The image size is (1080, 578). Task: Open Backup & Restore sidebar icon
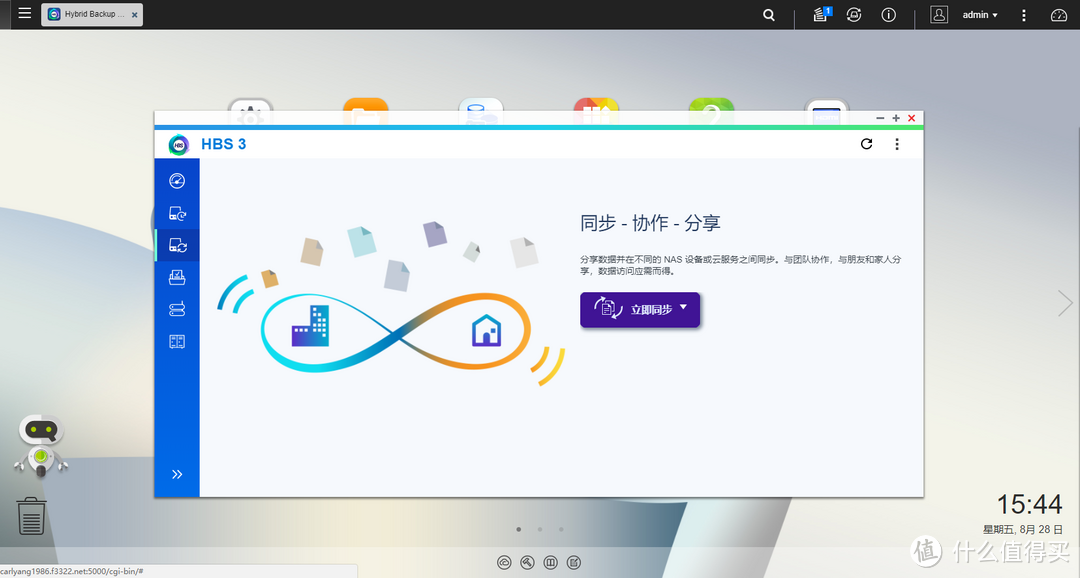177,214
